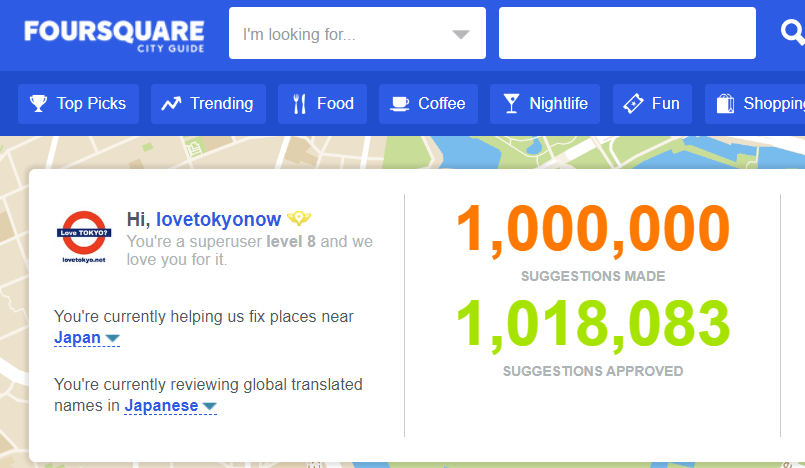Open the lovetokyonow profile link
Screen dimensions: 805x468
click(x=218, y=220)
